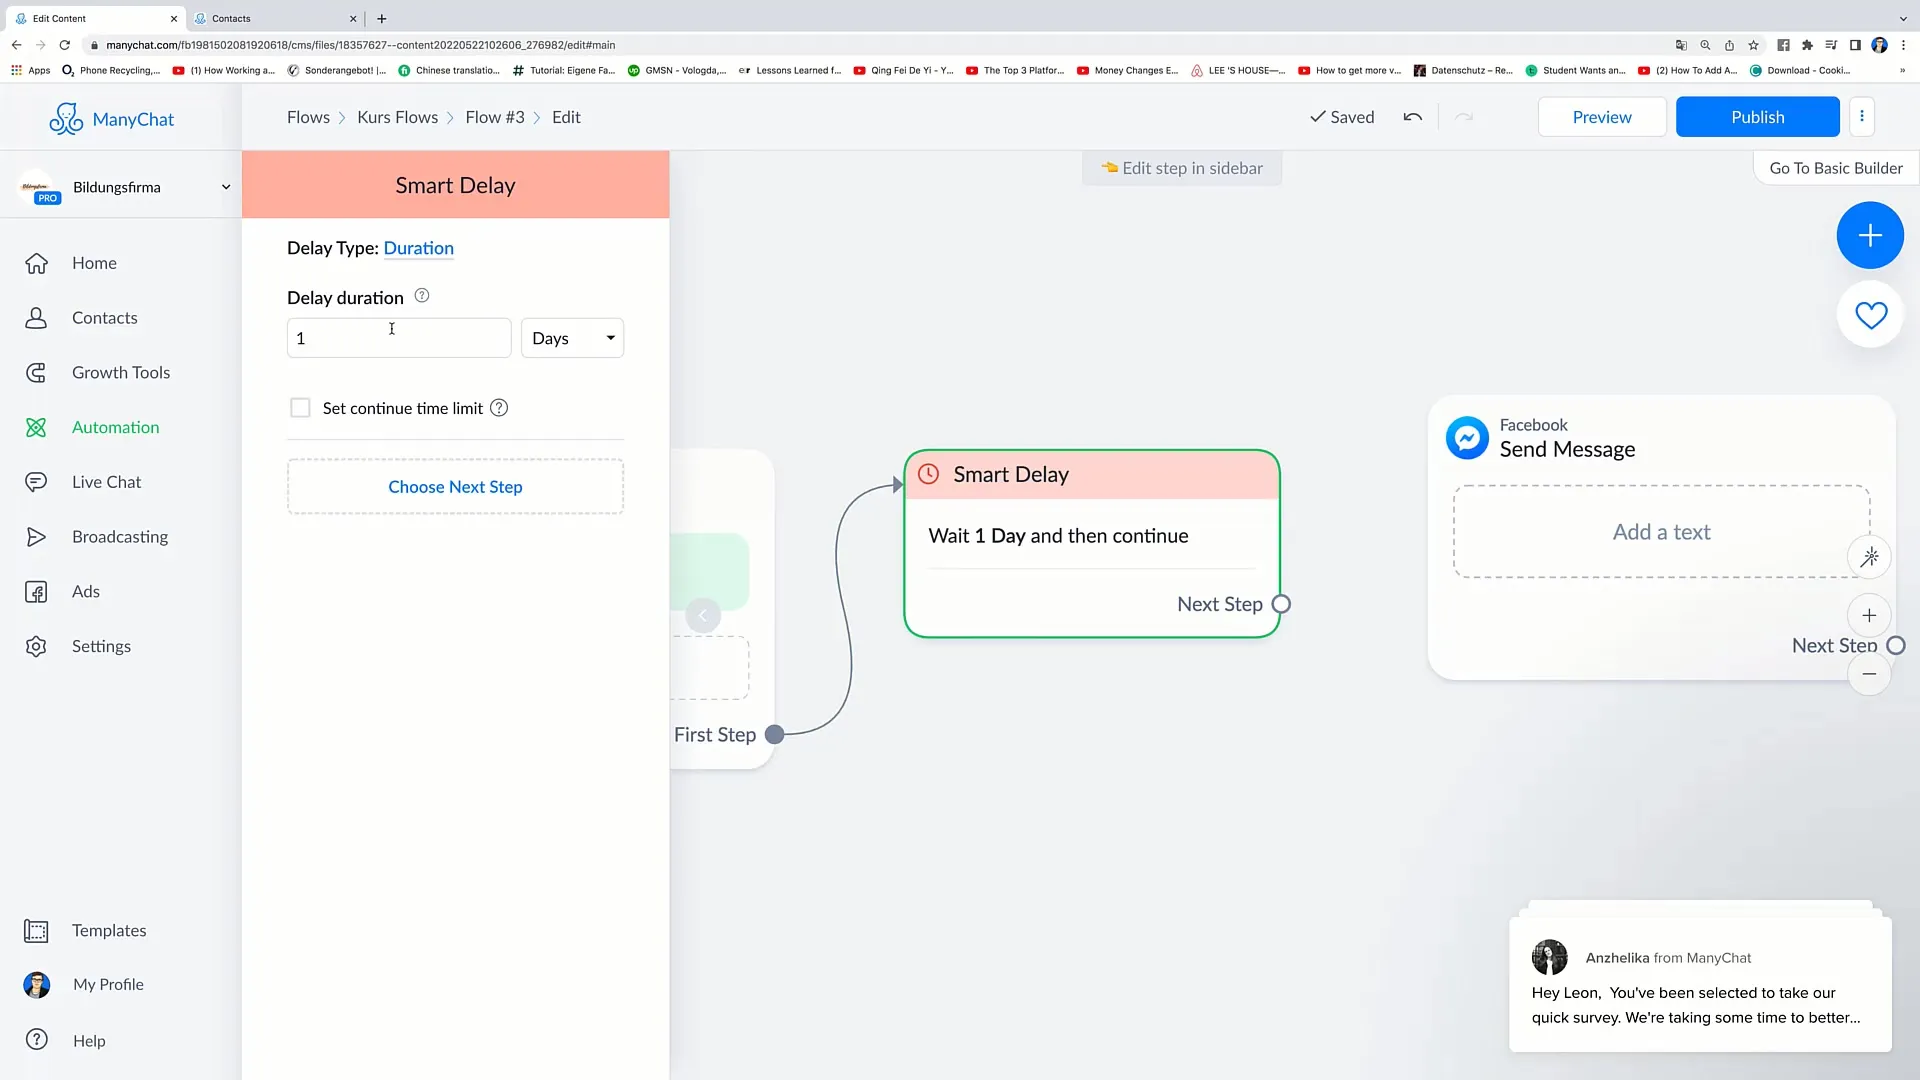Click the Broadcasting icon

[36, 537]
